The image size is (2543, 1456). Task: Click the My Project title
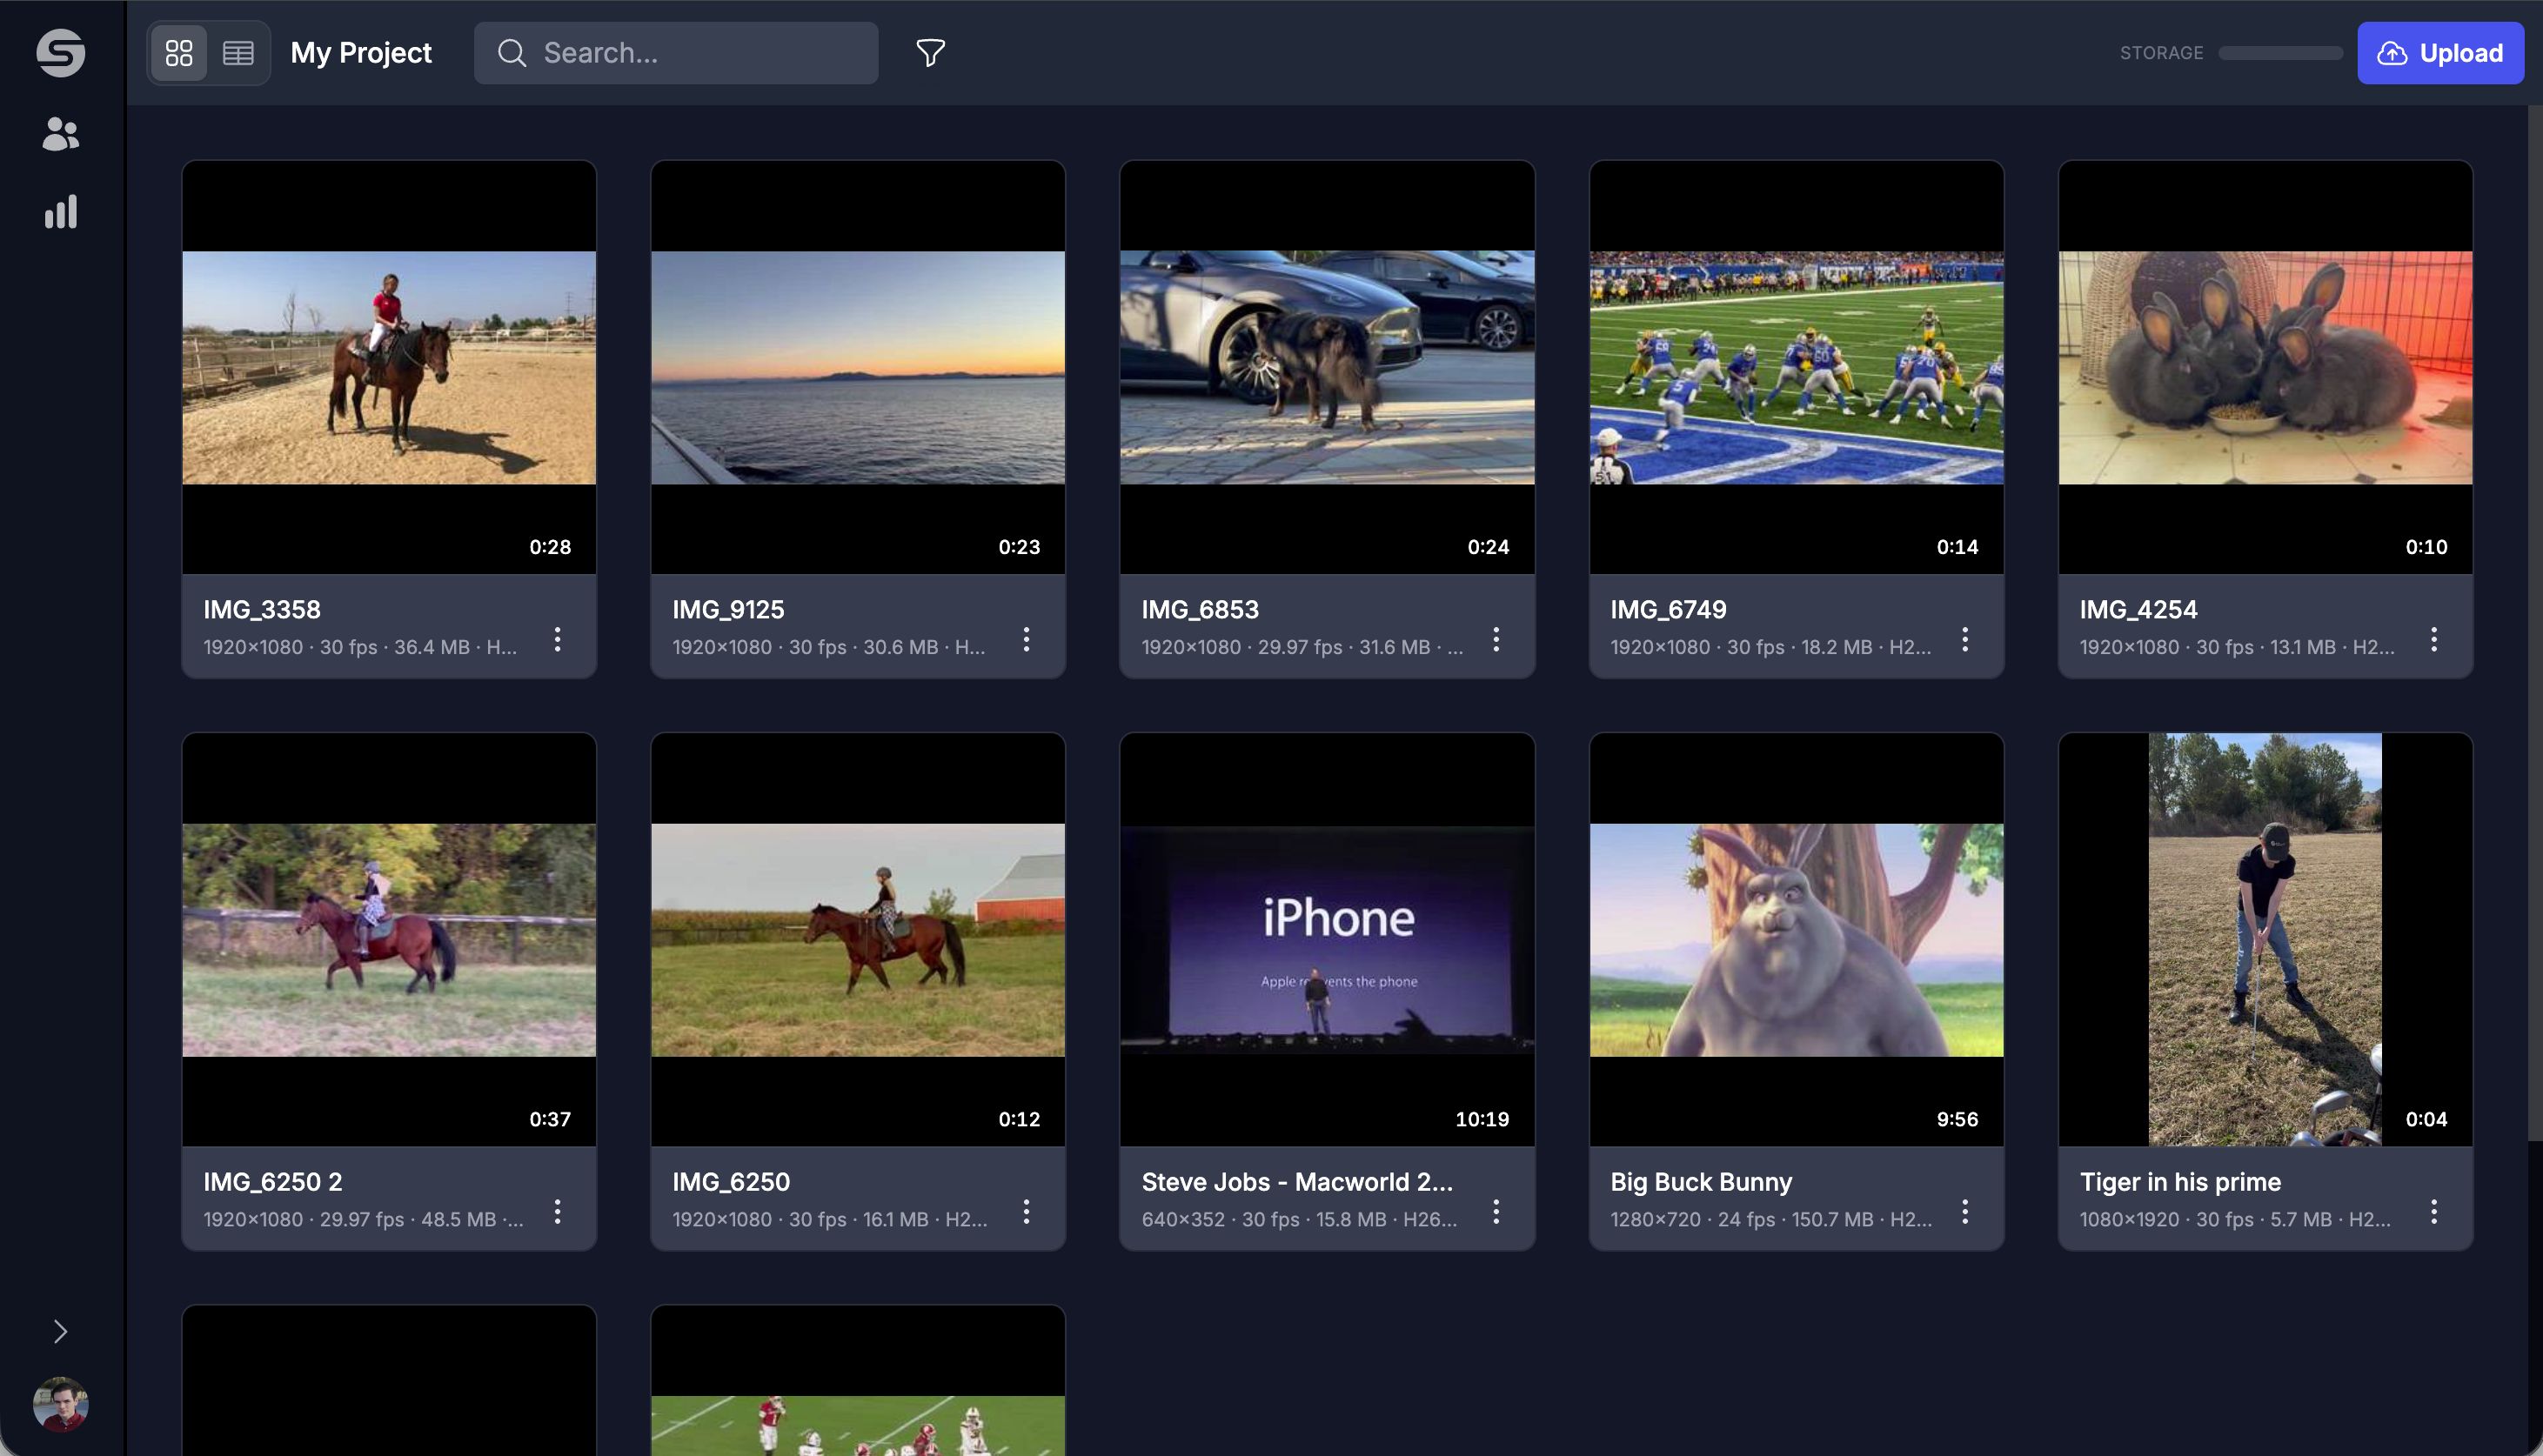click(x=361, y=53)
